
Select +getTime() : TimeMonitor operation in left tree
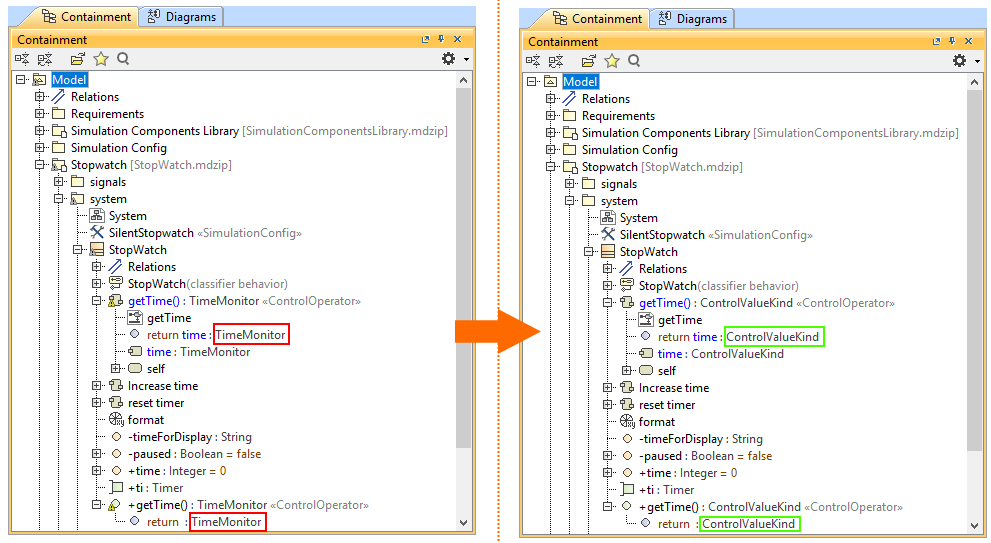coord(248,505)
